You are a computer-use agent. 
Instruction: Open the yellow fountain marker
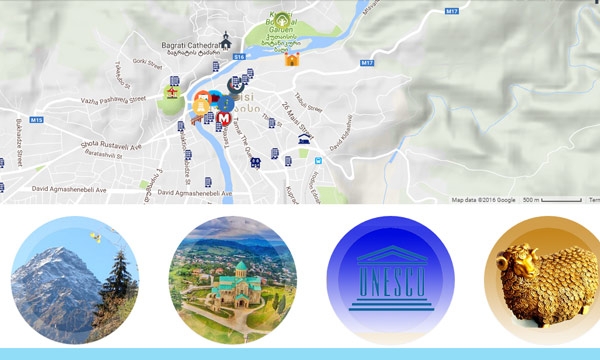201,106
